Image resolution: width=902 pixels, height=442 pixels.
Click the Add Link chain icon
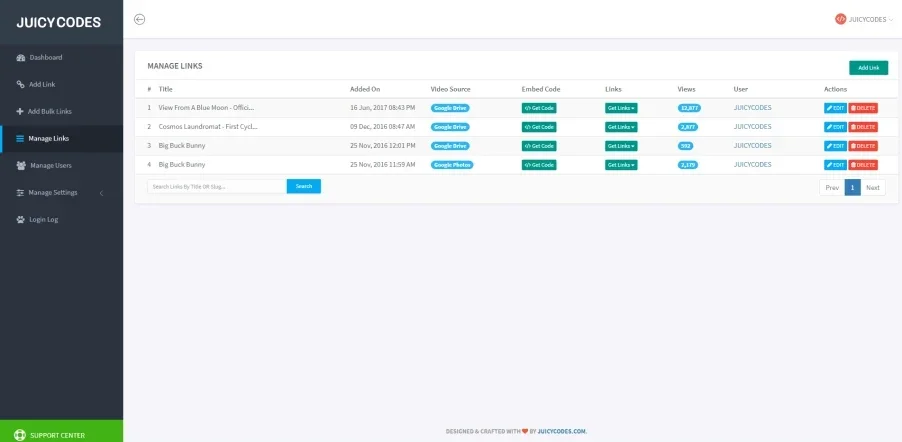[x=21, y=85]
